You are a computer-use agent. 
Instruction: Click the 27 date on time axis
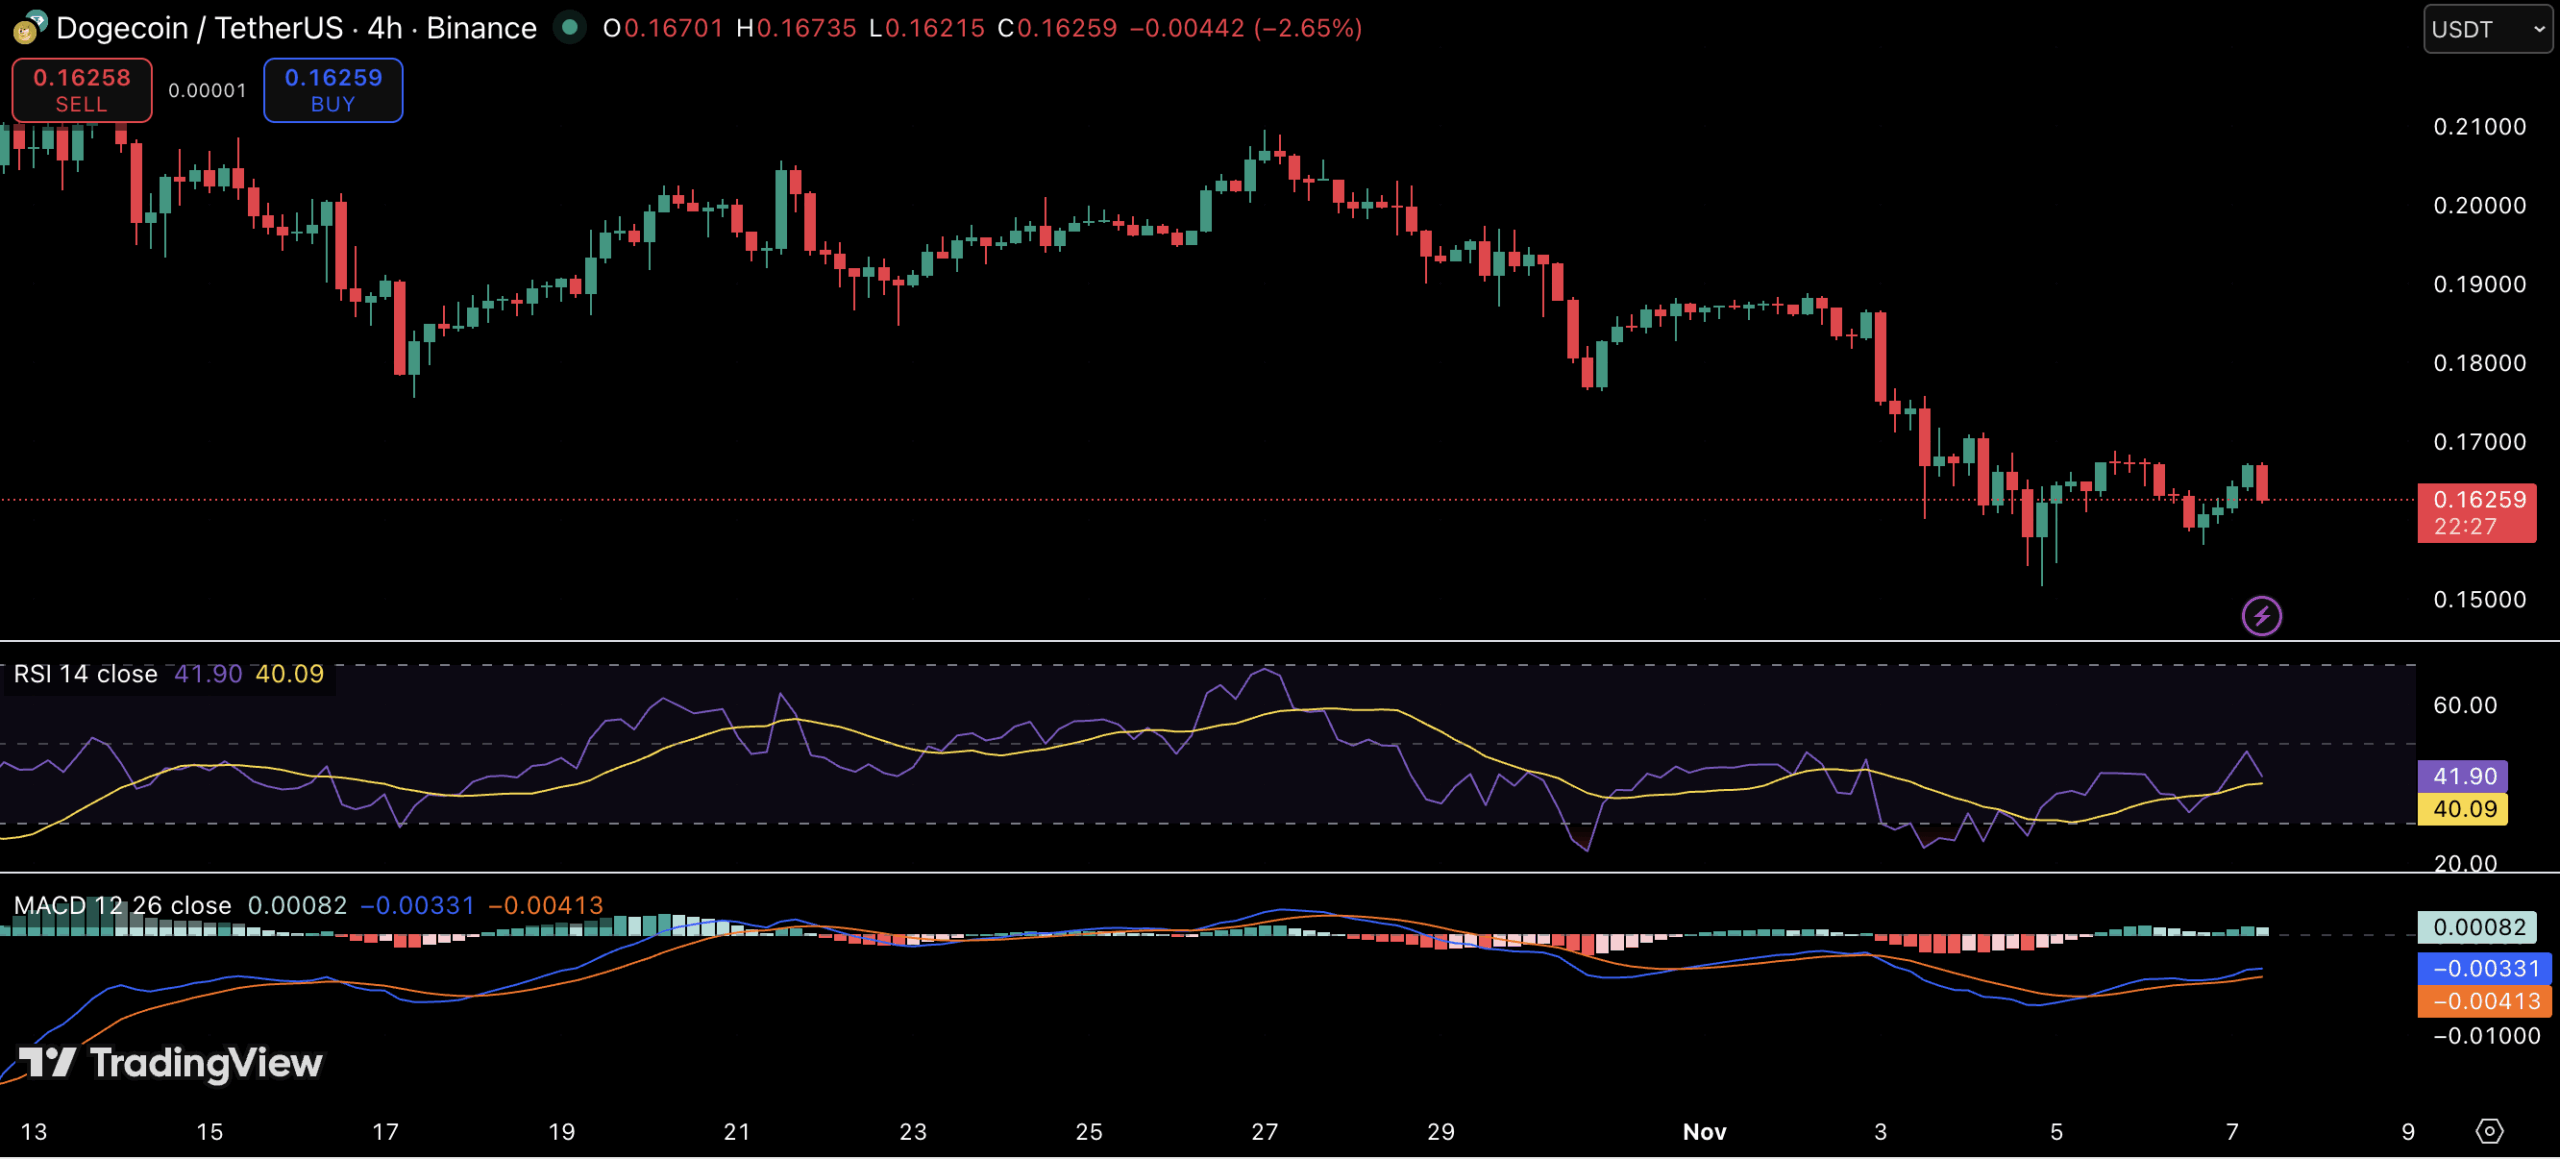coord(1264,1131)
